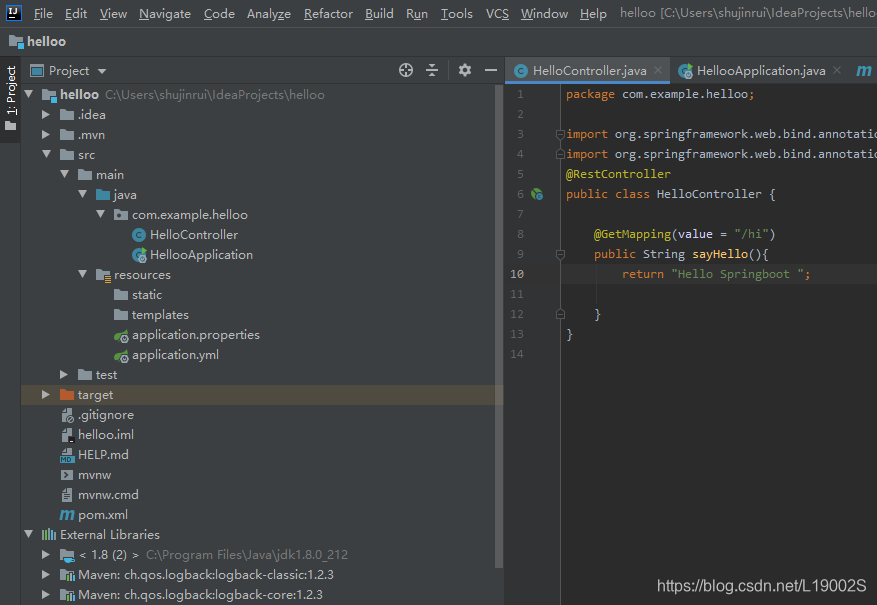
Task: Collapse the com.example.helloo package arrow
Action: pos(100,214)
